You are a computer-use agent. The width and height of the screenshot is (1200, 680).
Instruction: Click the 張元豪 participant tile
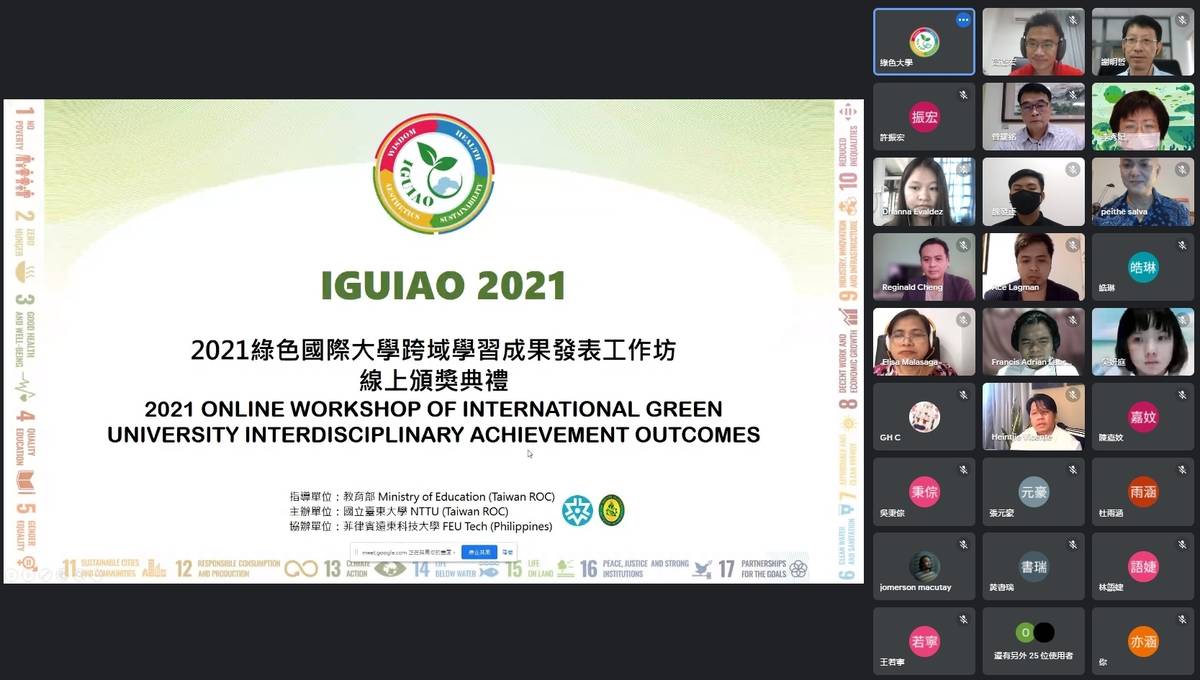click(1033, 492)
